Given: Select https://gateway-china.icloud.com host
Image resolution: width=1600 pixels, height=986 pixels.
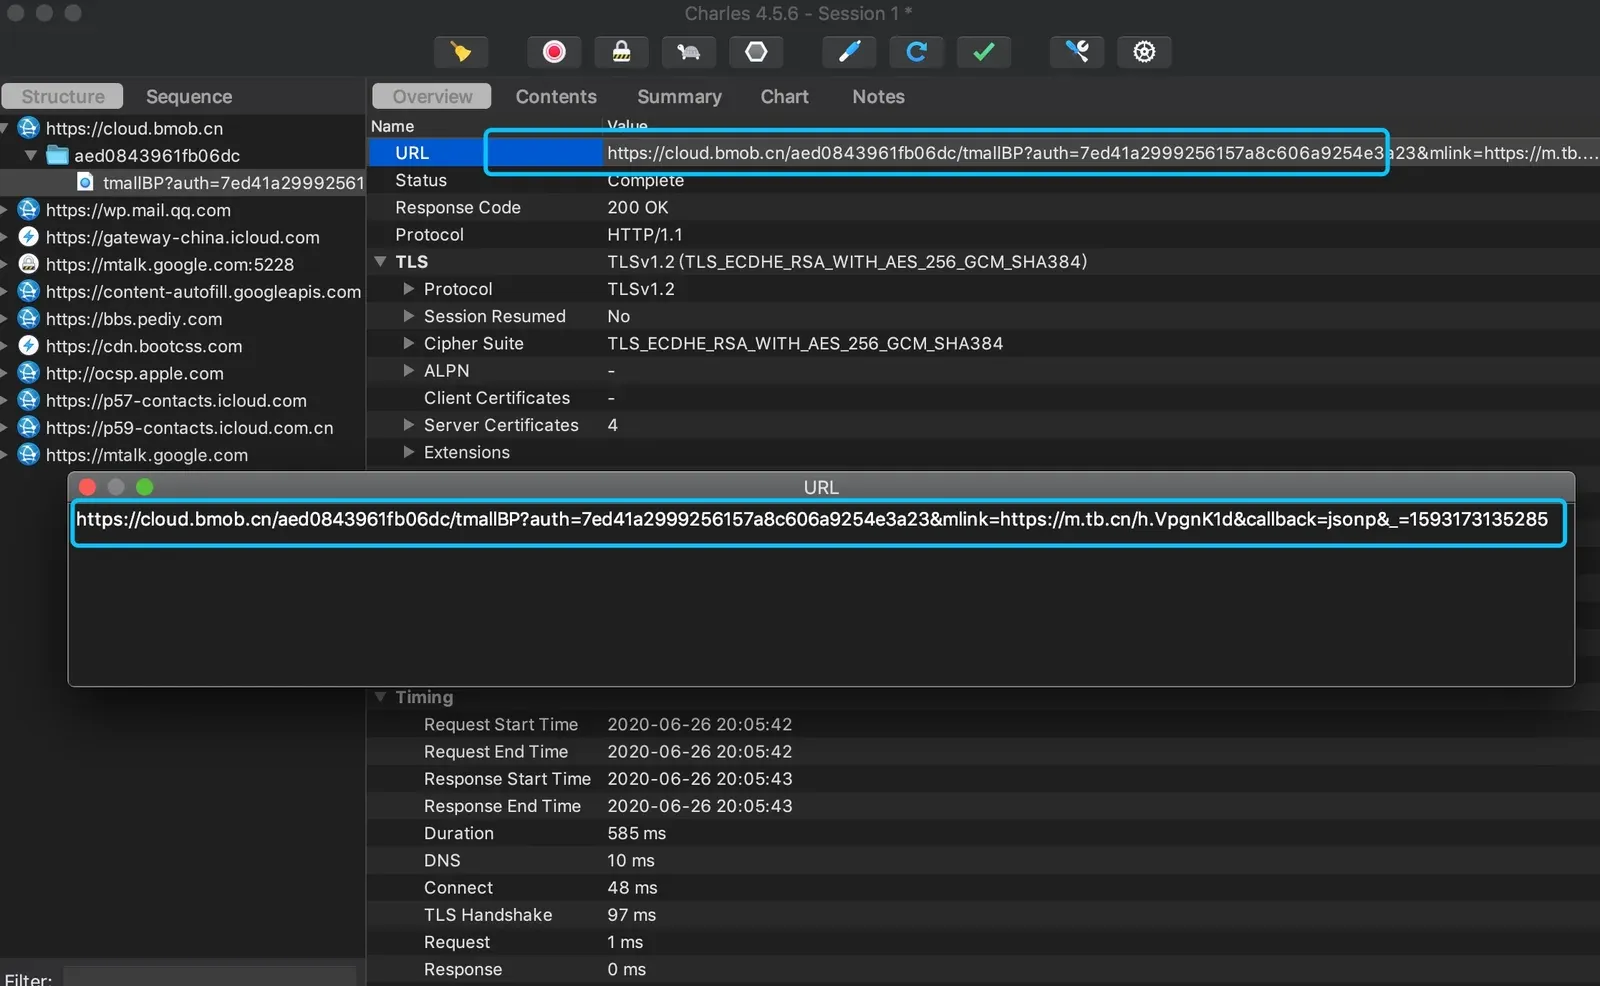Looking at the screenshot, I should (182, 237).
